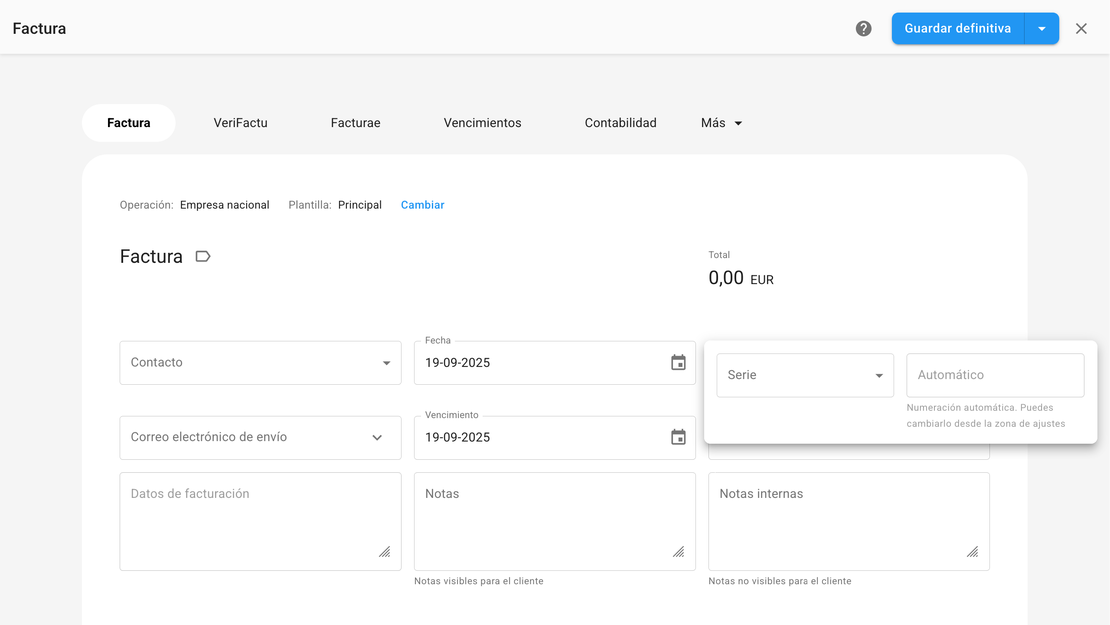Open the Contabilidad tab
The image size is (1110, 625).
[x=620, y=123]
